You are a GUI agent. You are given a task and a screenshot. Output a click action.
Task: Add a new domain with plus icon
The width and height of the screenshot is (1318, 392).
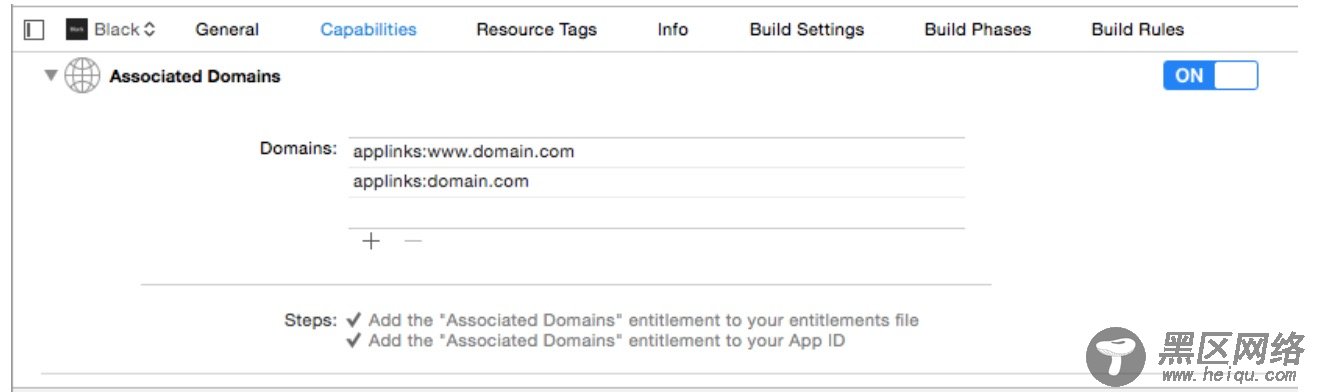coord(371,241)
